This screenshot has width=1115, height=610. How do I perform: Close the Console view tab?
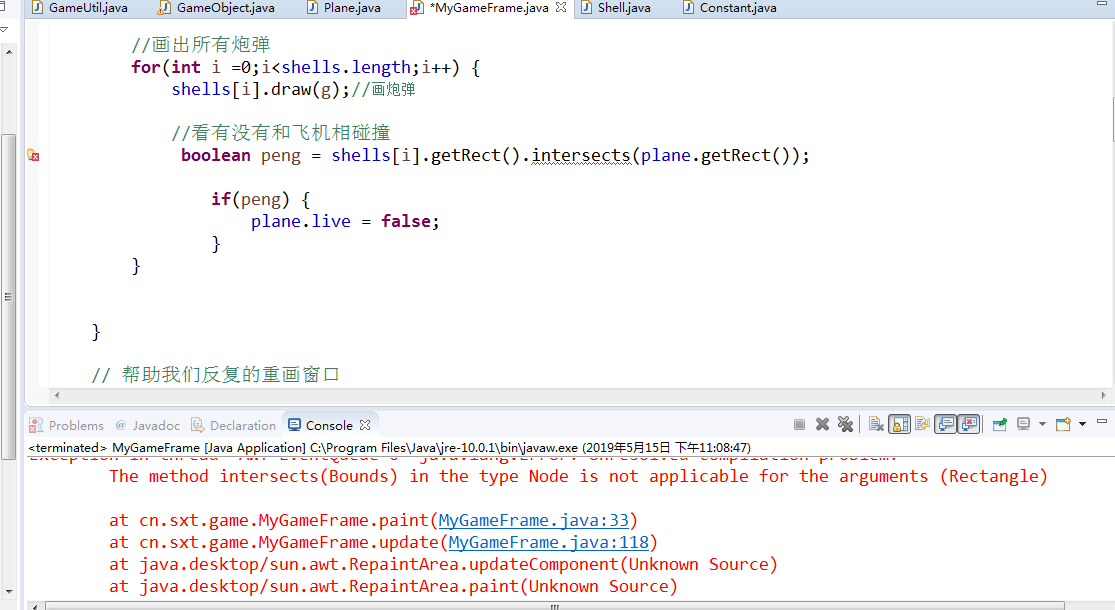(x=365, y=424)
